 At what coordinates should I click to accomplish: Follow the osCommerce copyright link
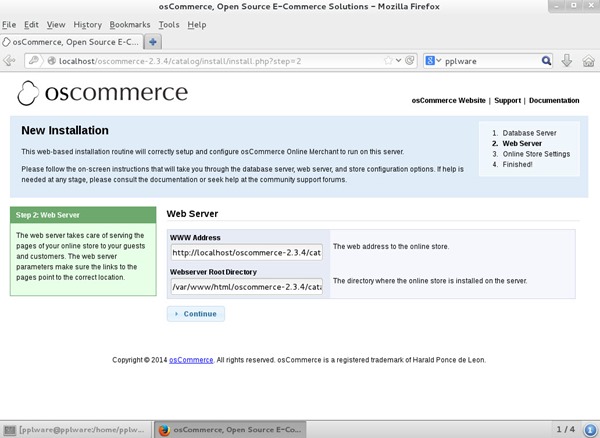[x=191, y=360]
